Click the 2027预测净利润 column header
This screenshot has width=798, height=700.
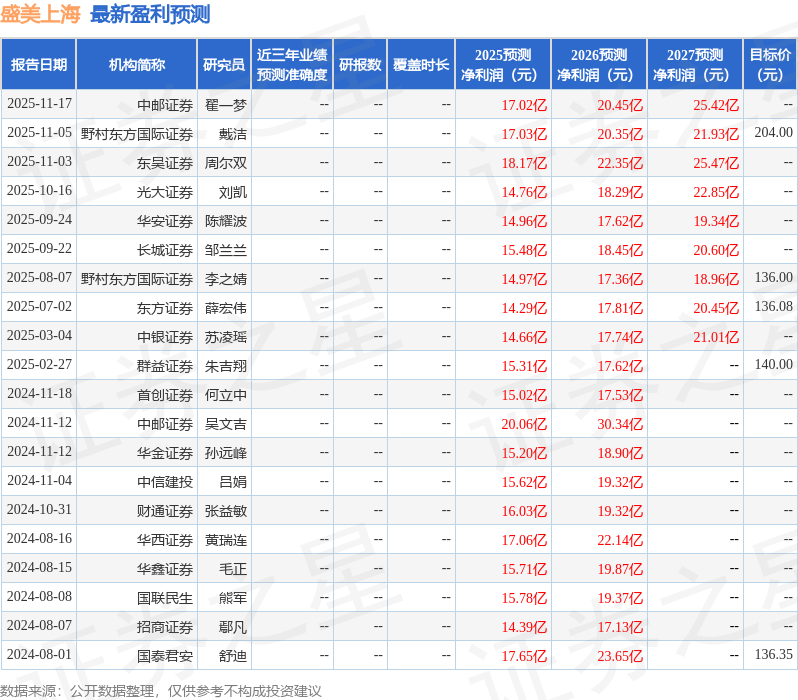pos(695,65)
